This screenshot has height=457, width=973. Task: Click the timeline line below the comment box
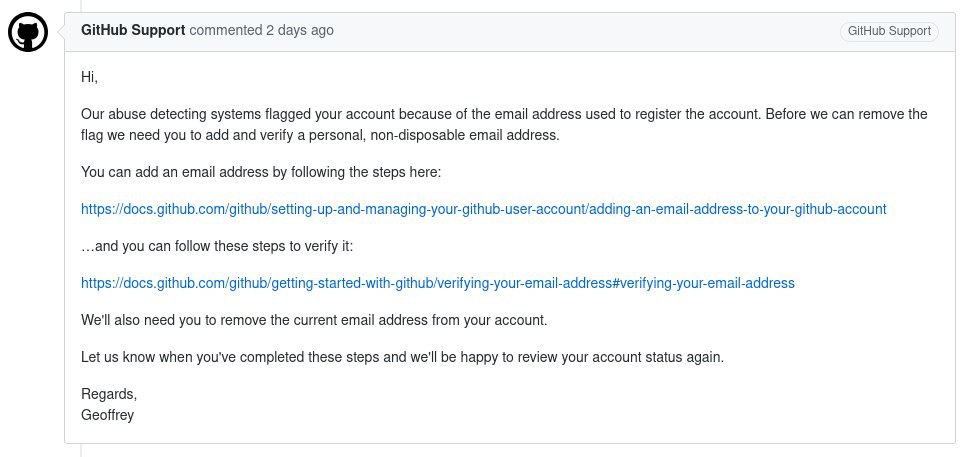tap(81, 451)
